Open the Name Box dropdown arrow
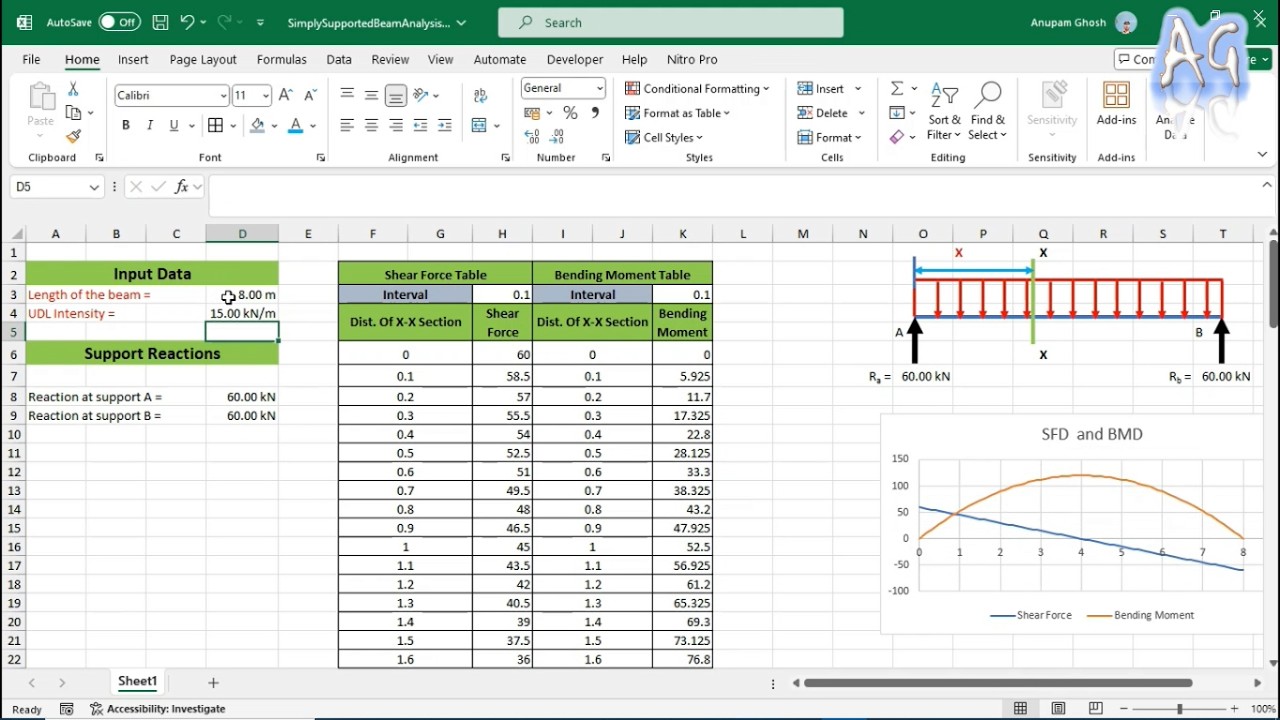This screenshot has height=720, width=1280. coord(94,187)
